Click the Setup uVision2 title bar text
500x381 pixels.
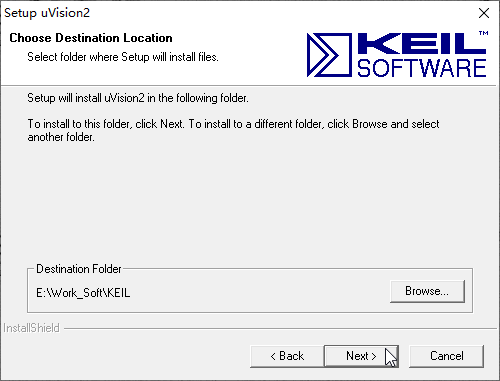click(47, 13)
